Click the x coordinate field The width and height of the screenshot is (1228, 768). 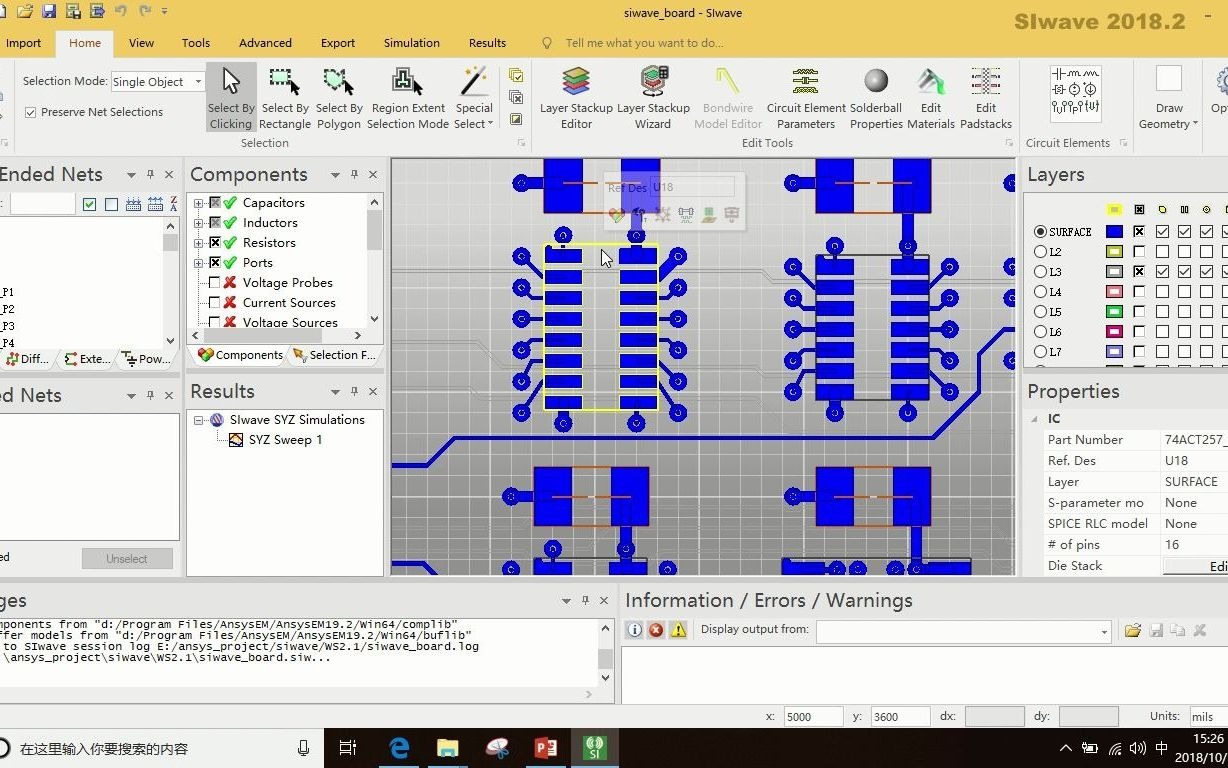pyautogui.click(x=812, y=716)
